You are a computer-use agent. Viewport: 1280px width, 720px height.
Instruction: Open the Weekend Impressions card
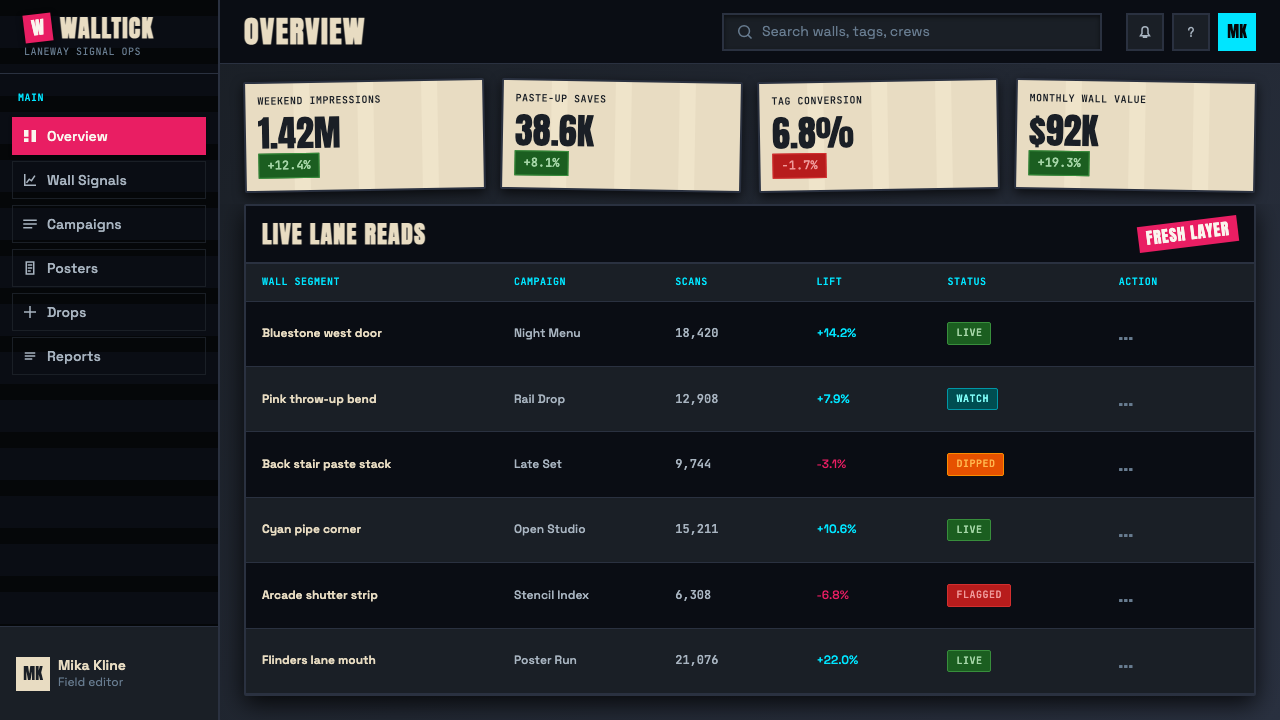click(x=365, y=135)
